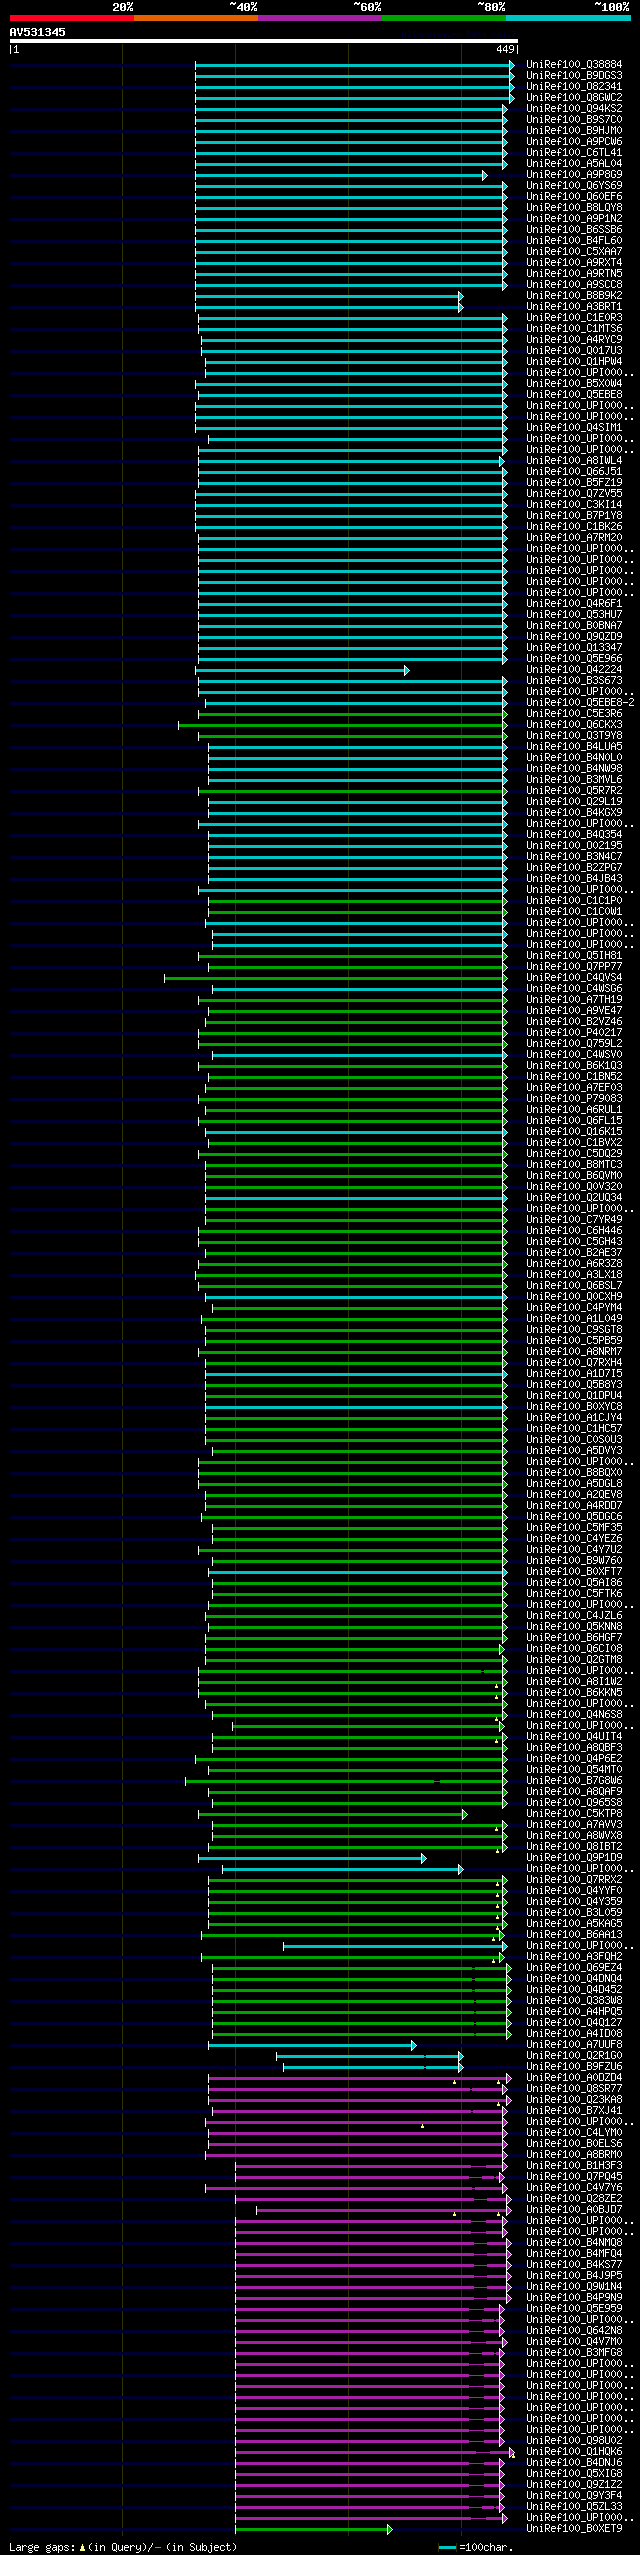Open hit UniRef100_Q94KS2
Viewport: 640px width, 2555px height.
coord(574,109)
